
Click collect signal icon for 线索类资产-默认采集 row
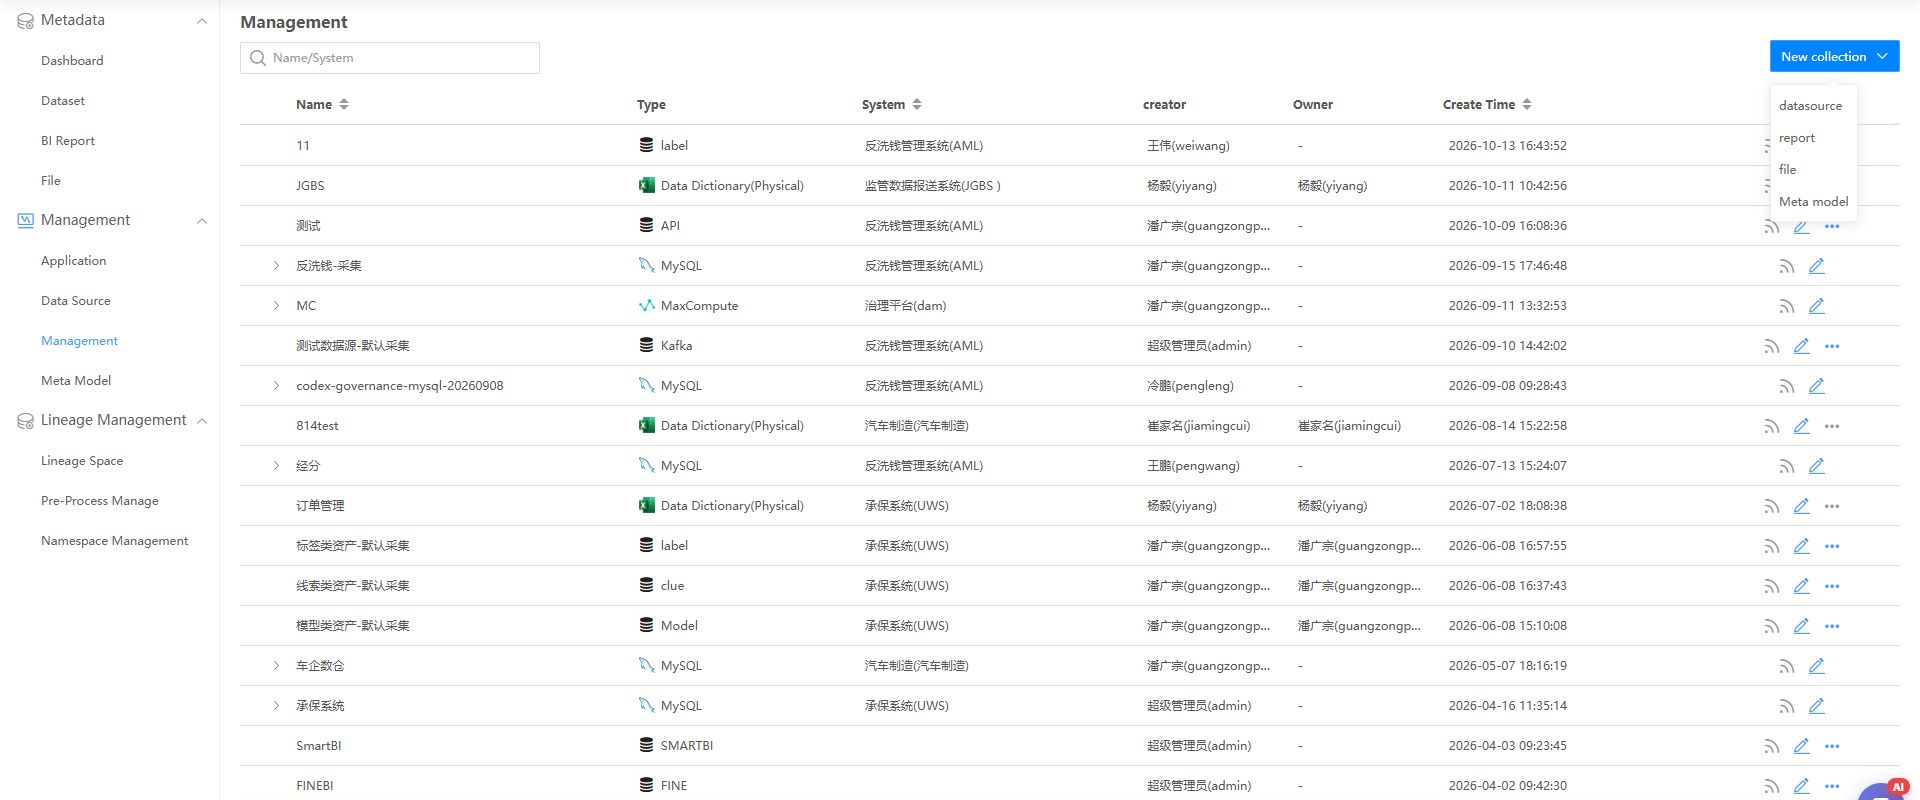pos(1771,586)
